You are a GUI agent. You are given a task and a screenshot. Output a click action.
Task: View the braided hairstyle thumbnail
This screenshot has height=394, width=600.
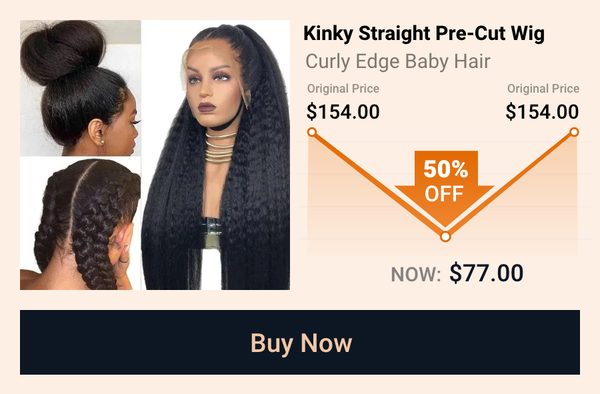point(80,223)
